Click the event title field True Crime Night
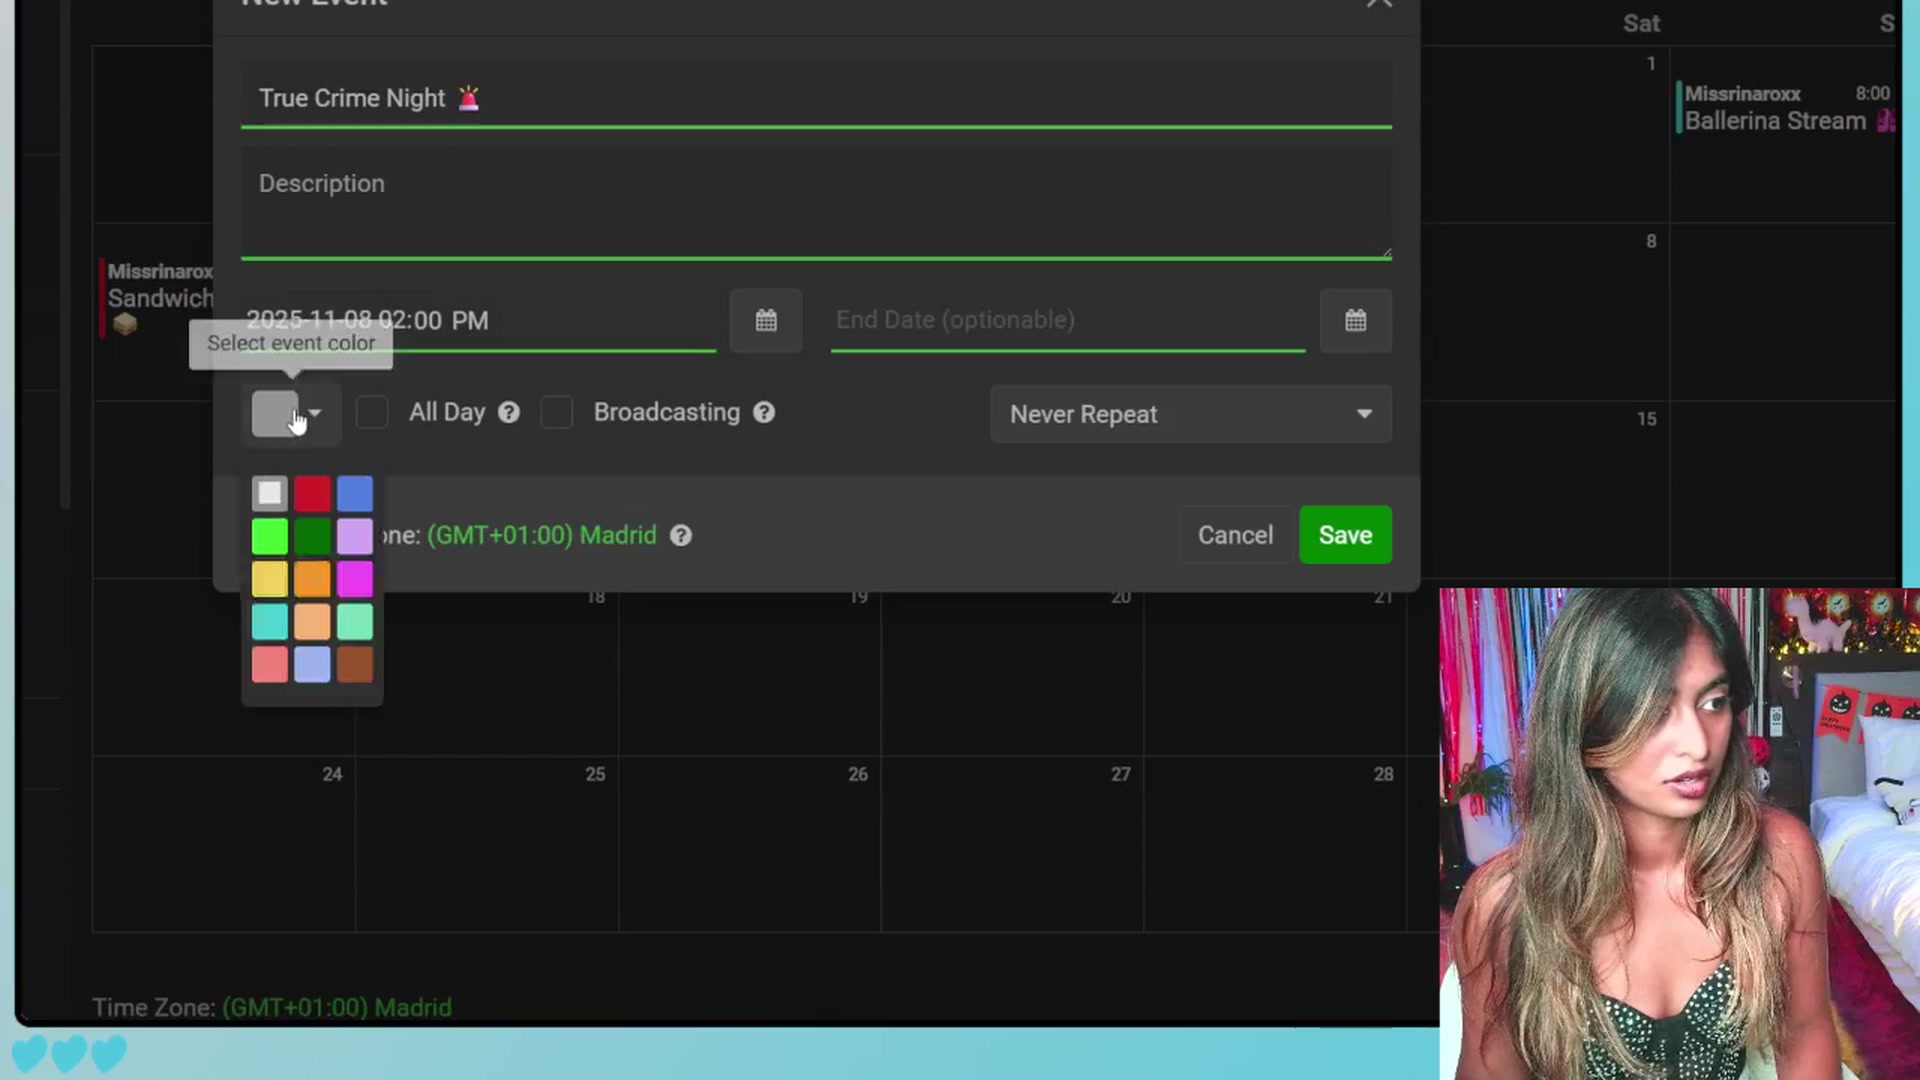The image size is (1920, 1080). coord(816,98)
